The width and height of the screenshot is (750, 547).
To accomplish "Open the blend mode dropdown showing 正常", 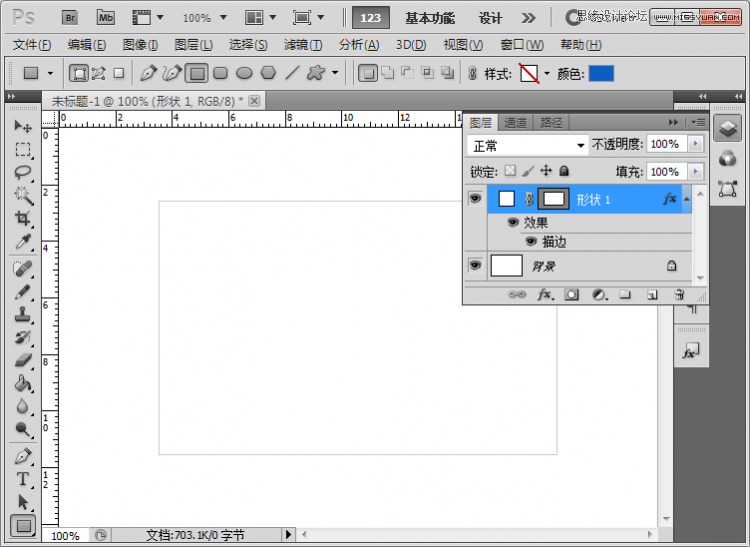I will tap(528, 145).
